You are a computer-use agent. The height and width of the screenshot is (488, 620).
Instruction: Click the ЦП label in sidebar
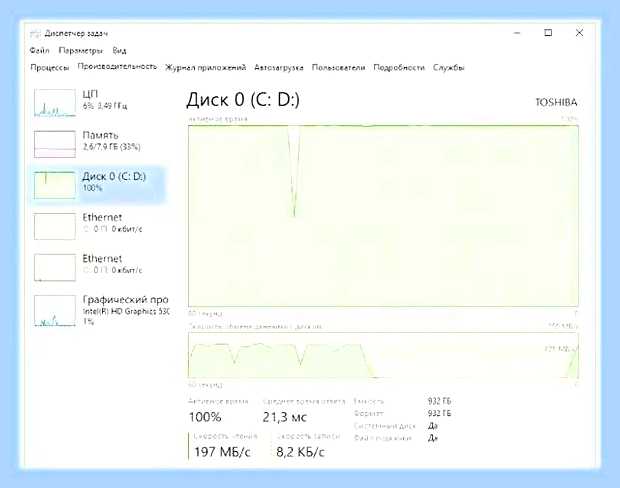90,94
